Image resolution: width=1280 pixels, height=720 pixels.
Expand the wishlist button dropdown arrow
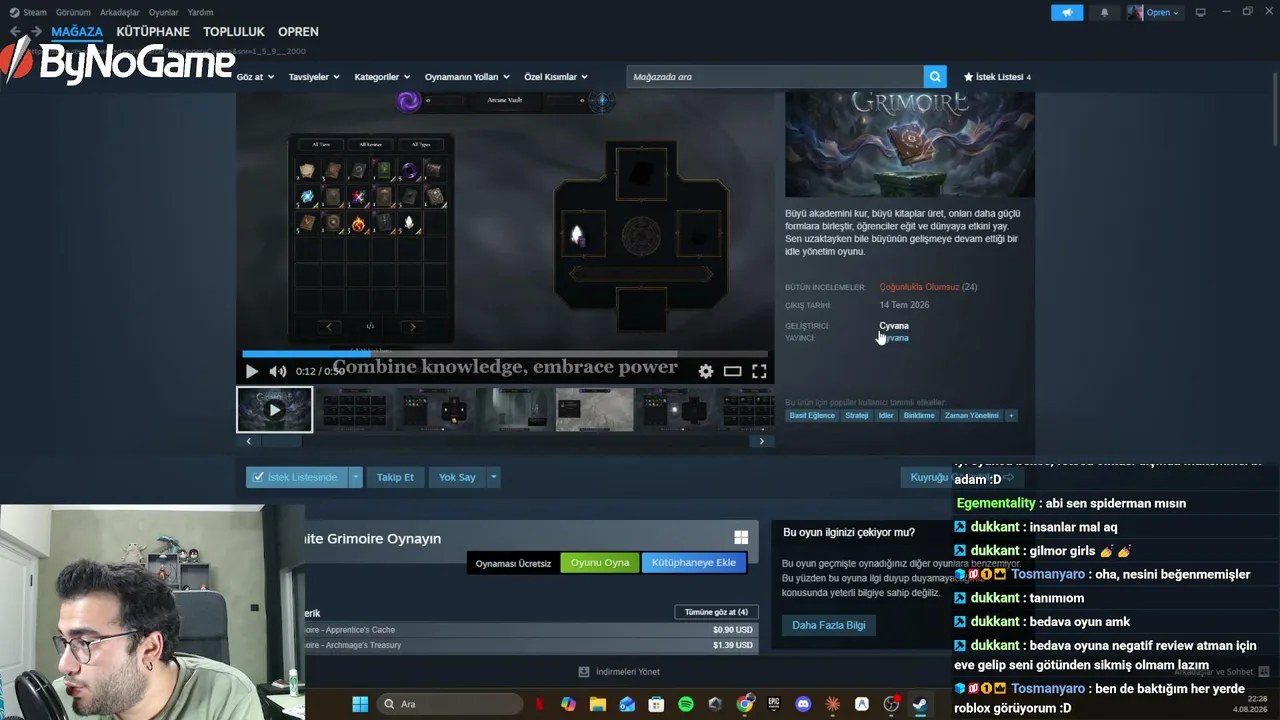(x=355, y=477)
